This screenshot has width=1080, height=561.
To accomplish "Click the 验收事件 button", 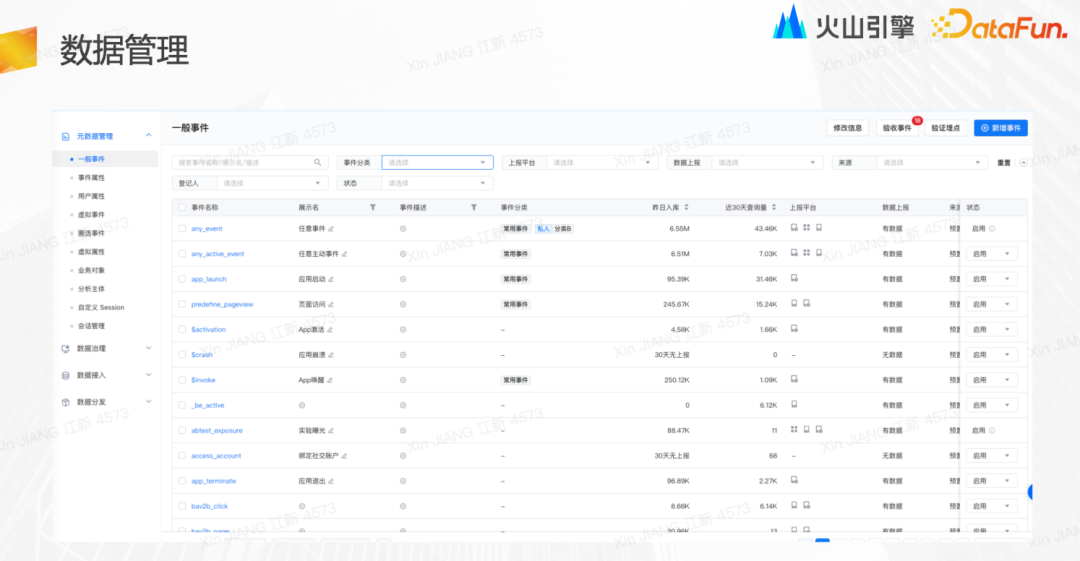I will tap(897, 128).
